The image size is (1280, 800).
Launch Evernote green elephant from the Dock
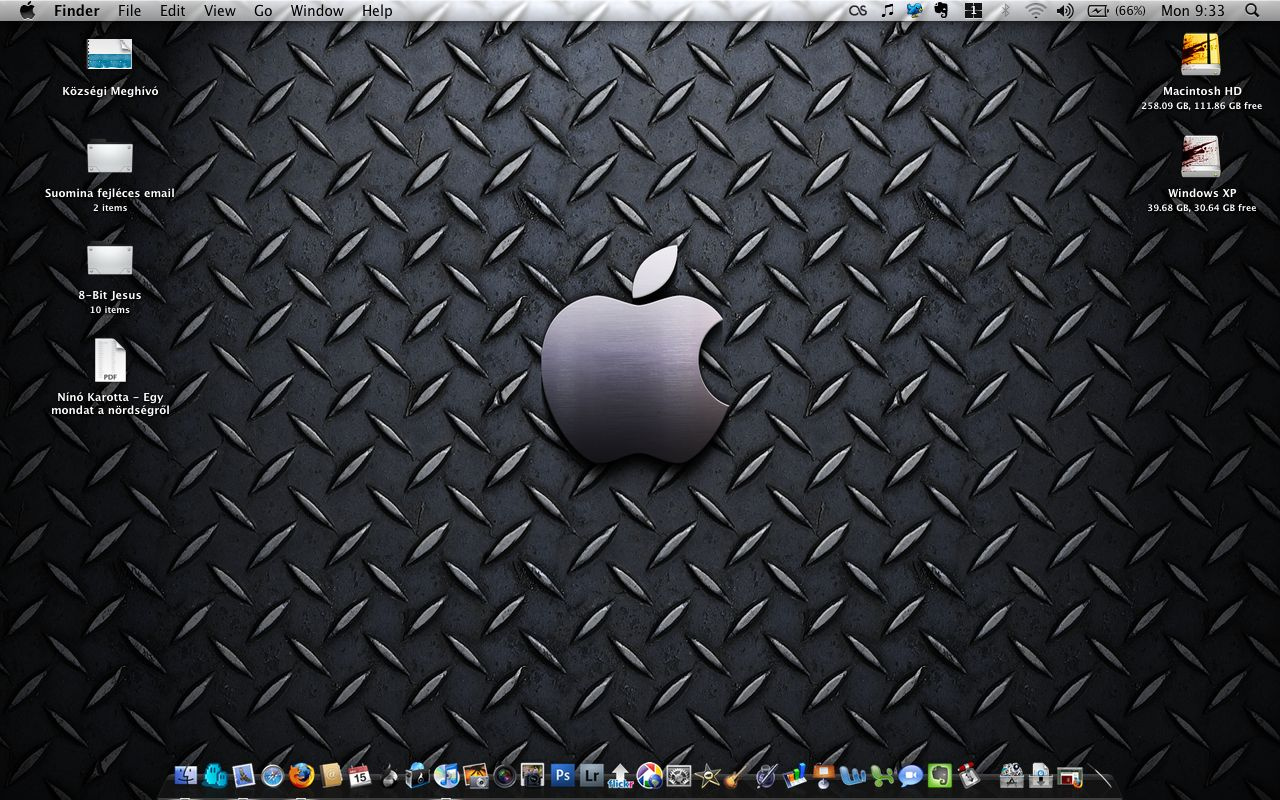(x=939, y=775)
